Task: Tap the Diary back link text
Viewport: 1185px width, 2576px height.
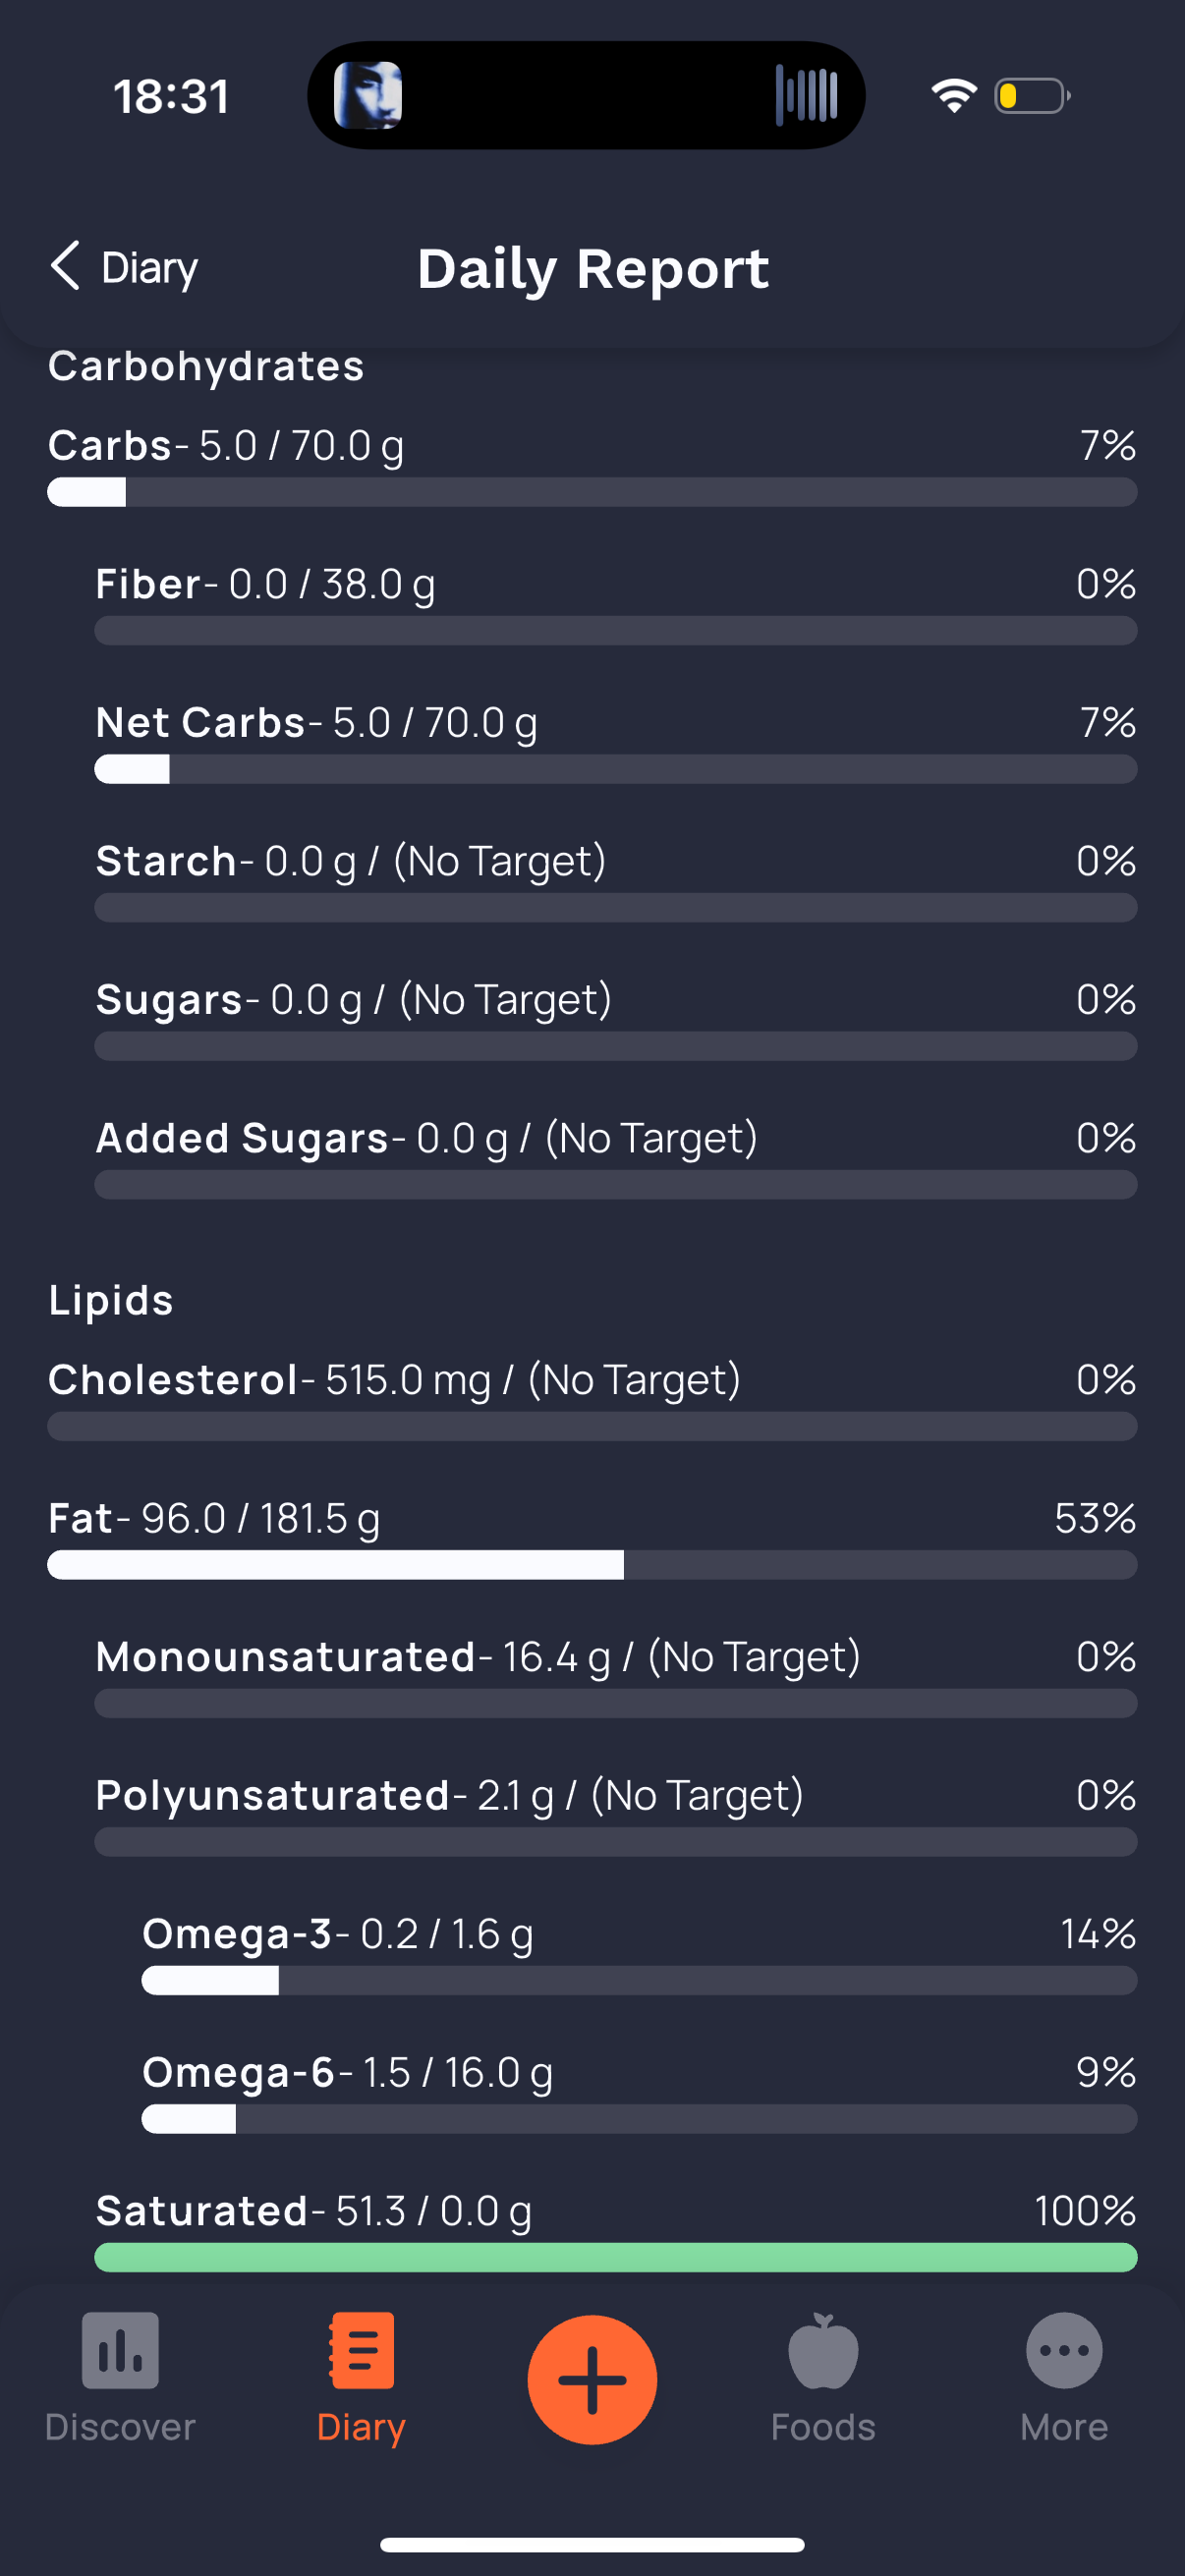Action: click(150, 268)
